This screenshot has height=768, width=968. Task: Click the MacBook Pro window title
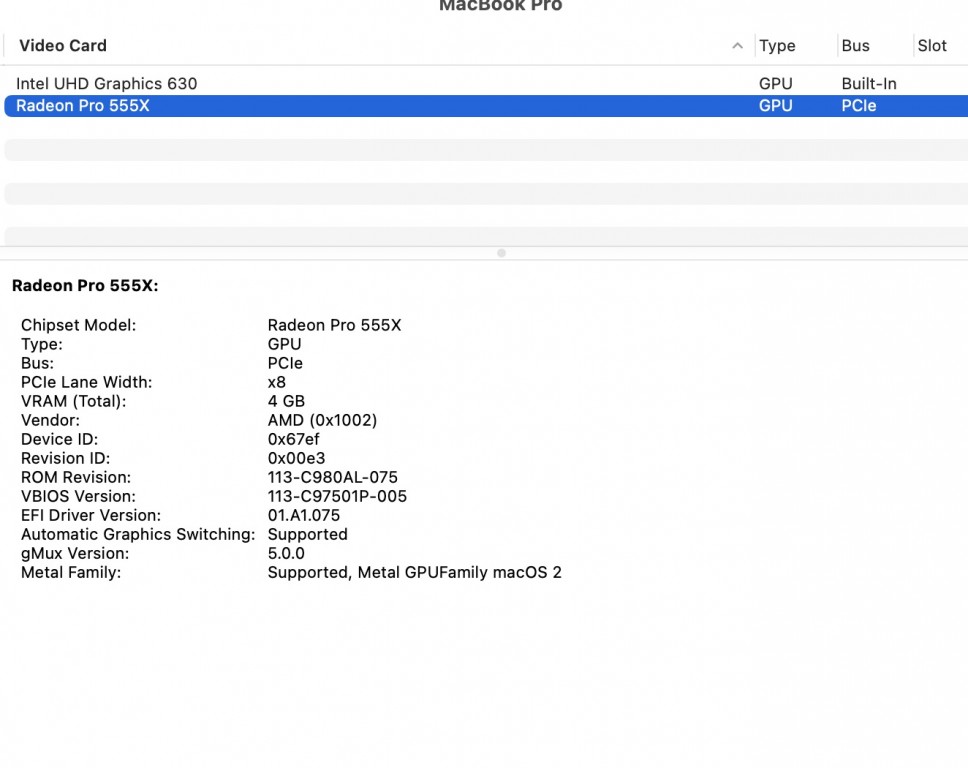pyautogui.click(x=501, y=6)
